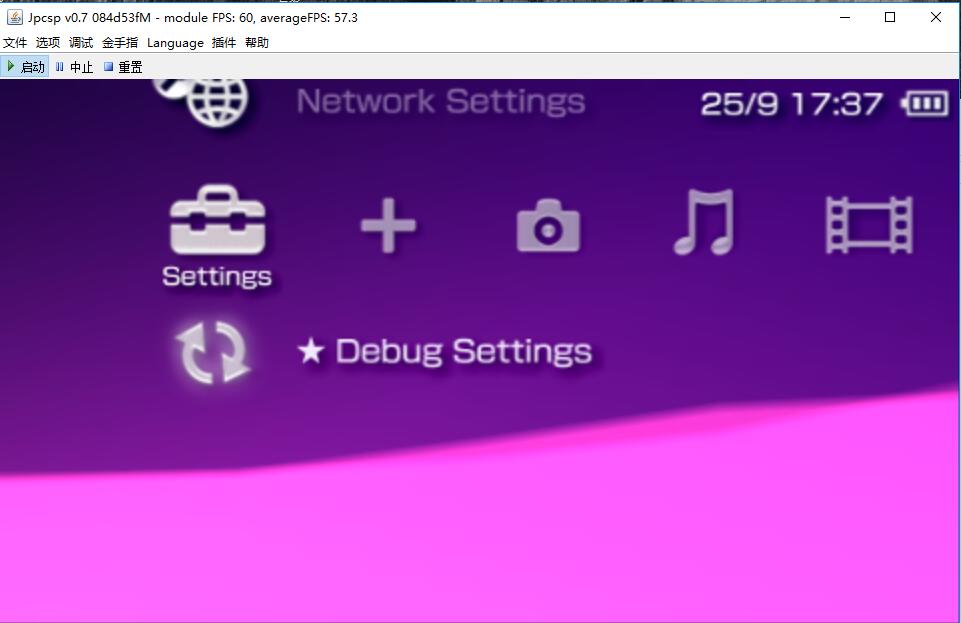Open the 选项 menu
The image size is (961, 623).
point(48,43)
